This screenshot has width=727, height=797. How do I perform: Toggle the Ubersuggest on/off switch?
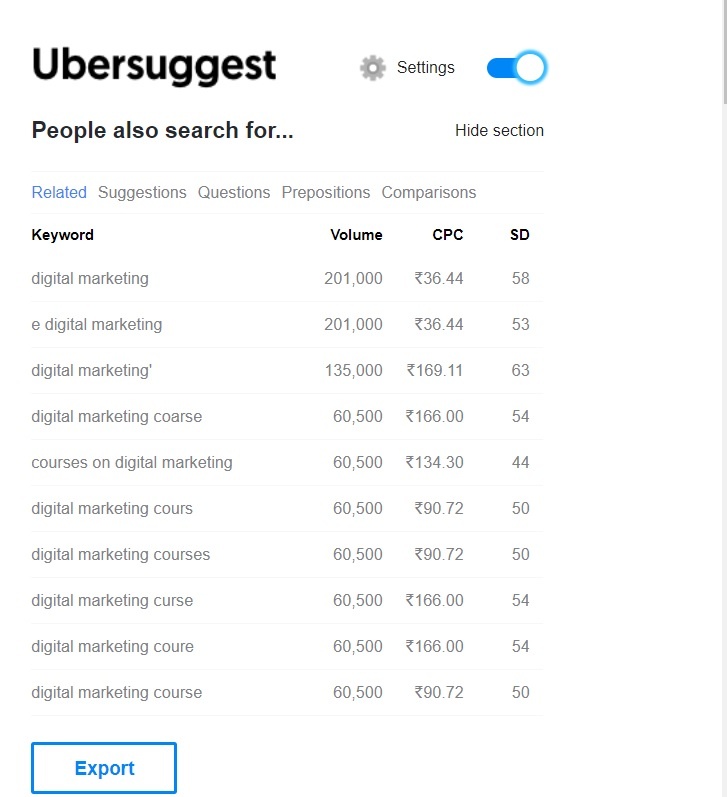click(517, 67)
